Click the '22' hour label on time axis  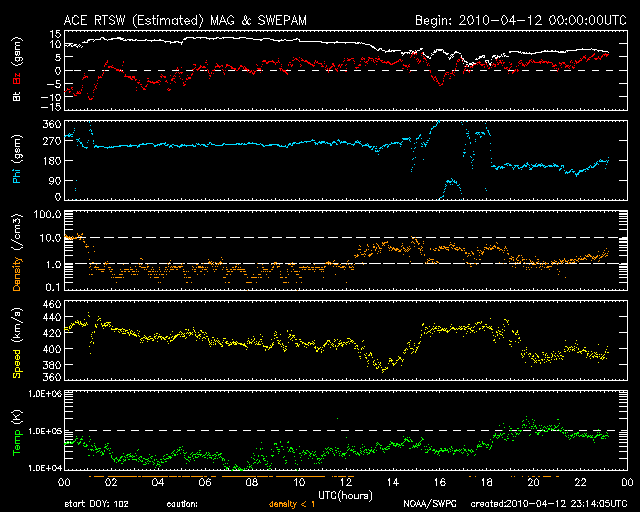(580, 483)
